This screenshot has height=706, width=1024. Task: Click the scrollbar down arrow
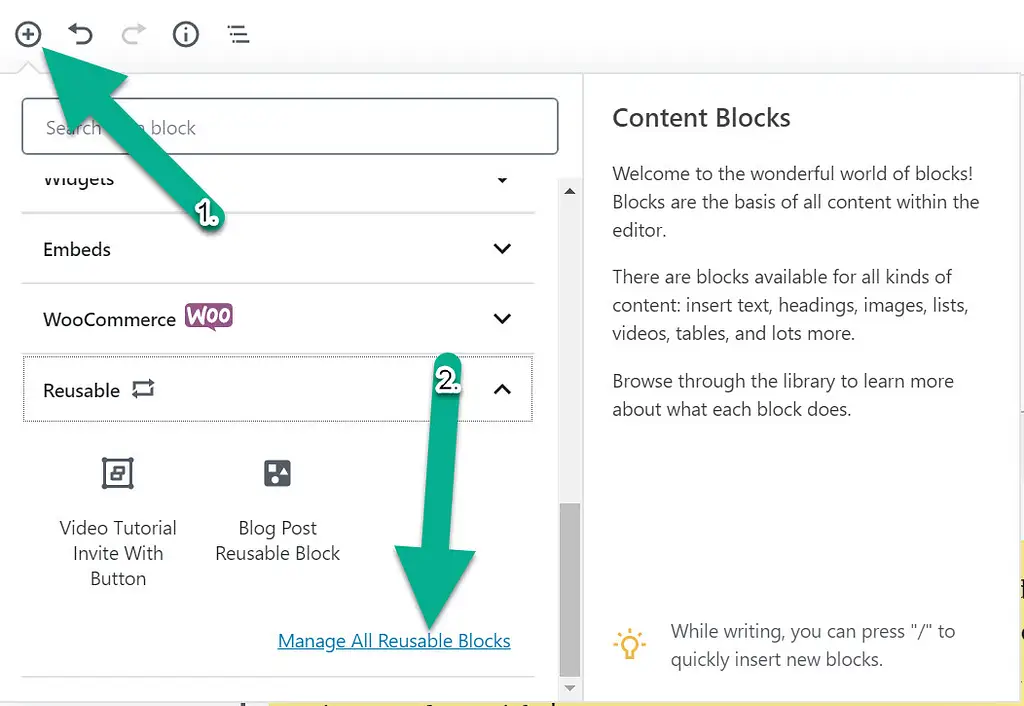[569, 689]
